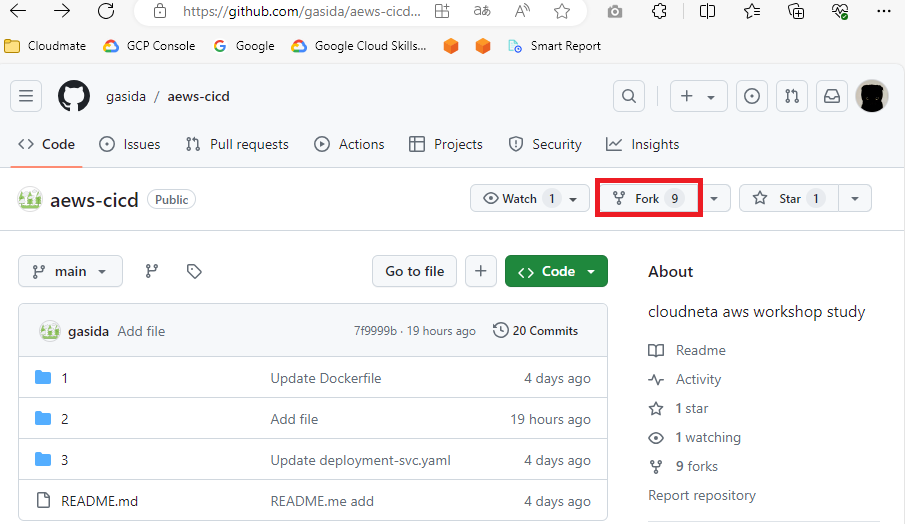
Task: Open create new plus dropdown
Action: click(x=698, y=96)
